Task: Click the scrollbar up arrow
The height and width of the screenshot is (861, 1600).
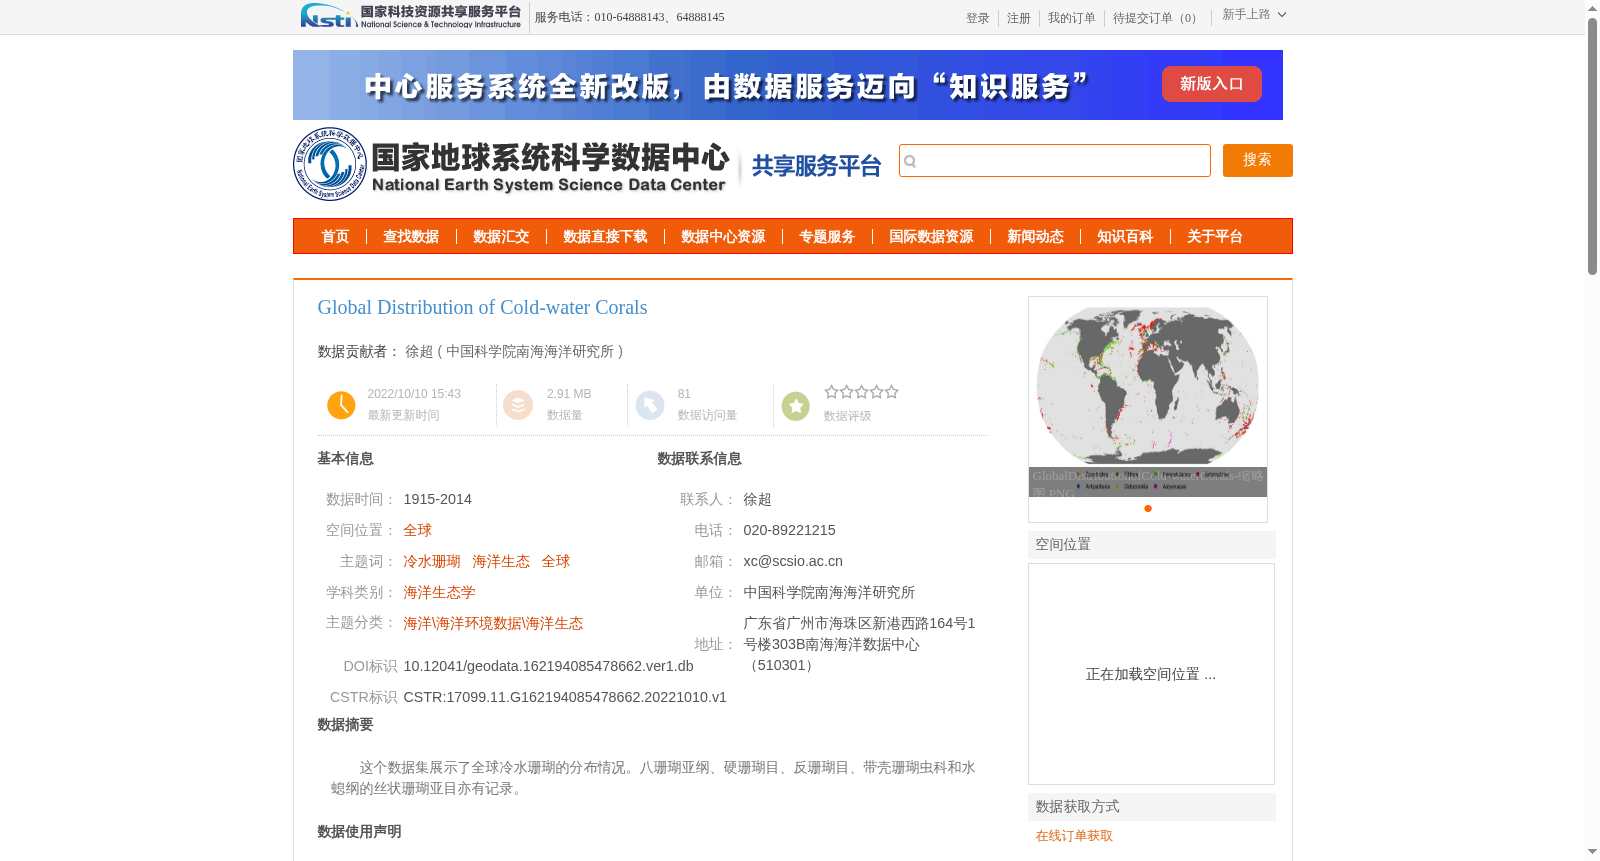Action: point(1592,8)
